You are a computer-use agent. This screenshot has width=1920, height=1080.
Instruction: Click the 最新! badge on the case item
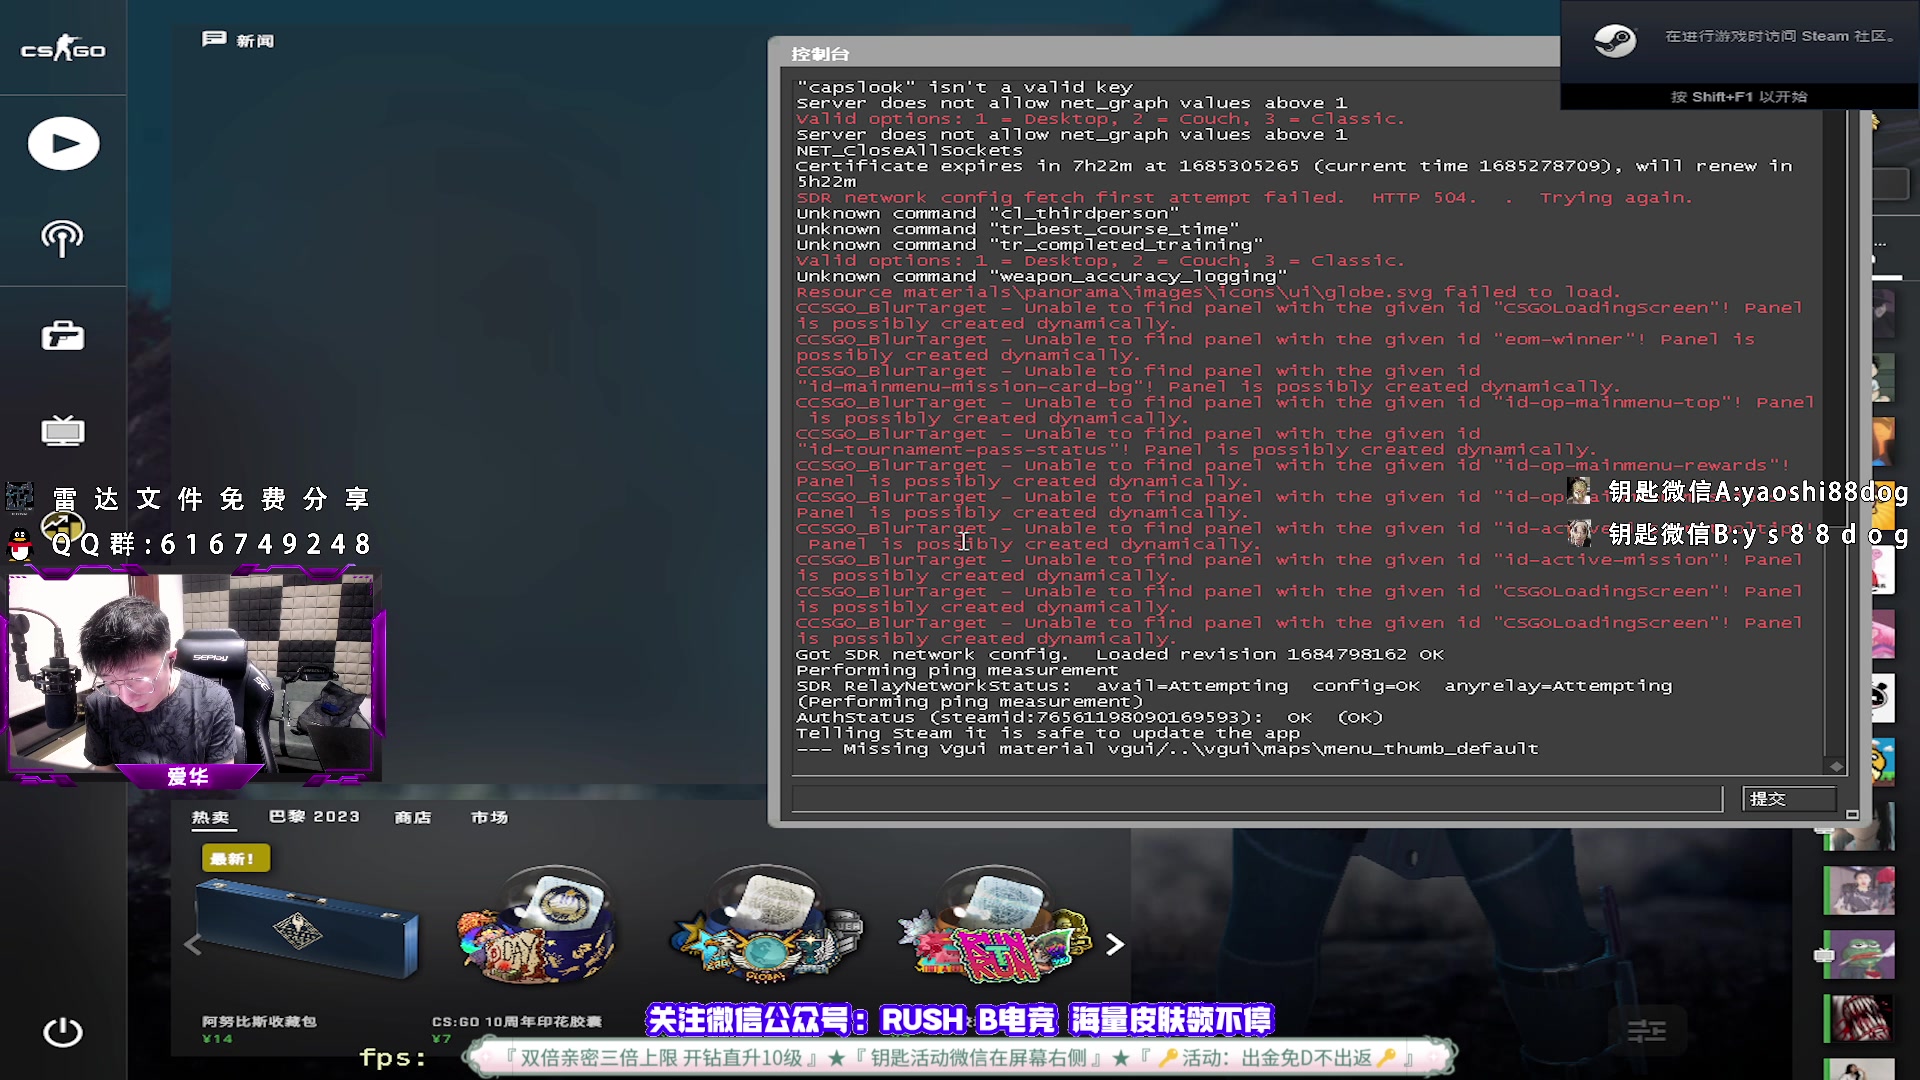pos(235,858)
